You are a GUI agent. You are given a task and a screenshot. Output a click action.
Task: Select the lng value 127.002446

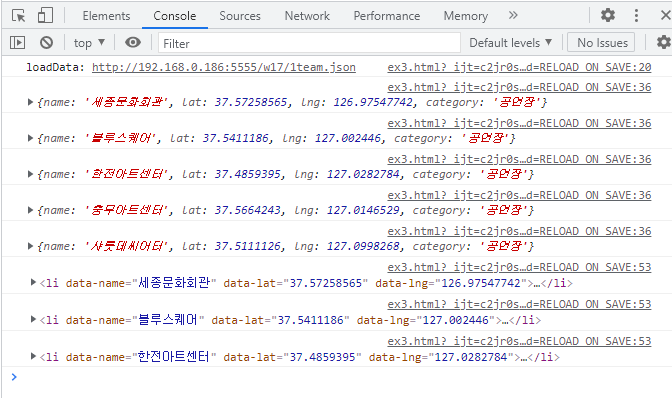348,138
